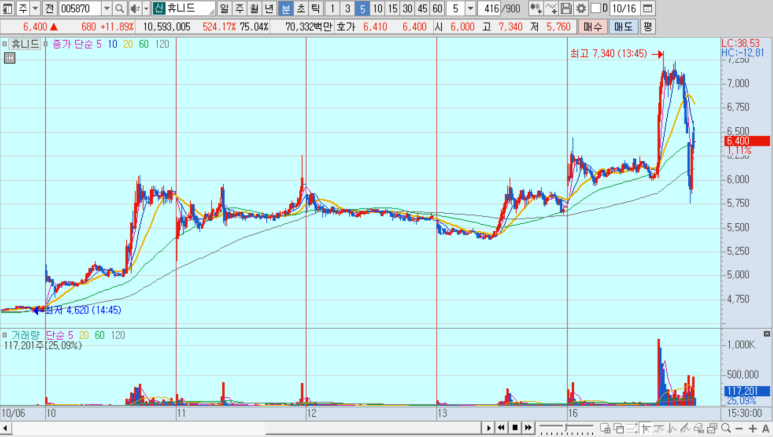Viewport: 773px width, 437px height.
Task: Click the horizontal chart scrollbar thumb
Action: [375, 428]
